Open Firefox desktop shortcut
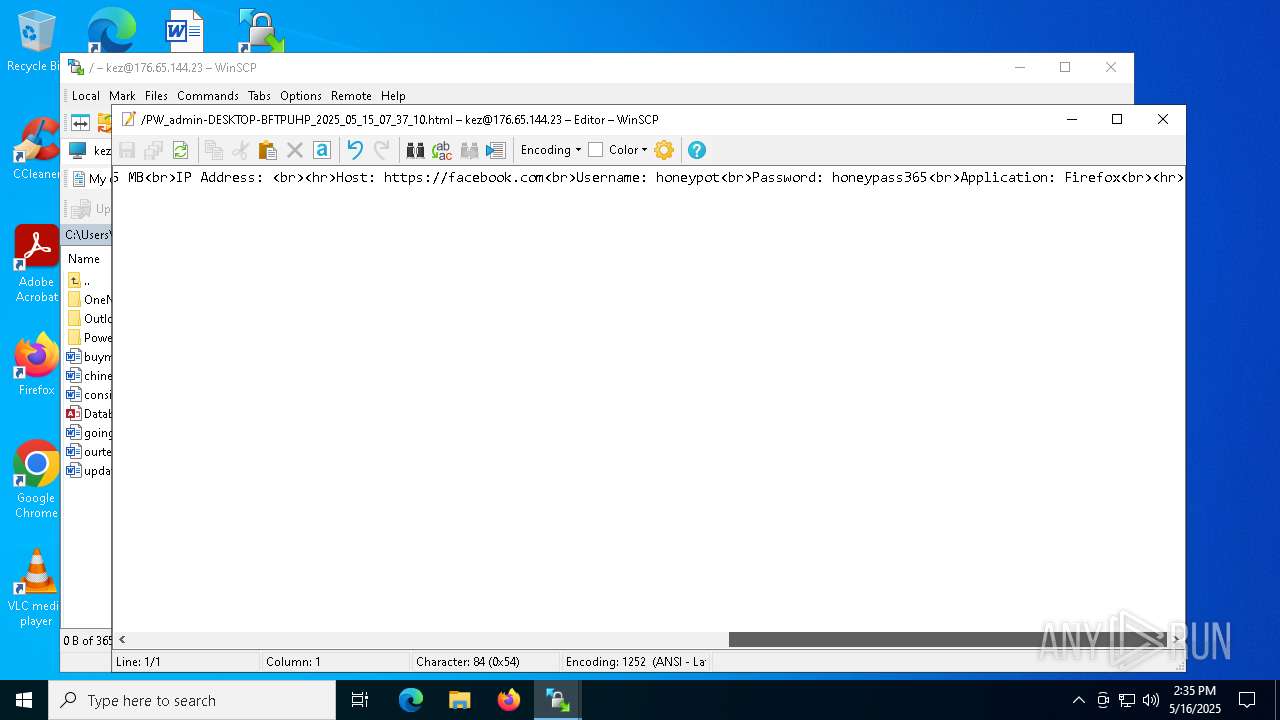 pyautogui.click(x=36, y=364)
